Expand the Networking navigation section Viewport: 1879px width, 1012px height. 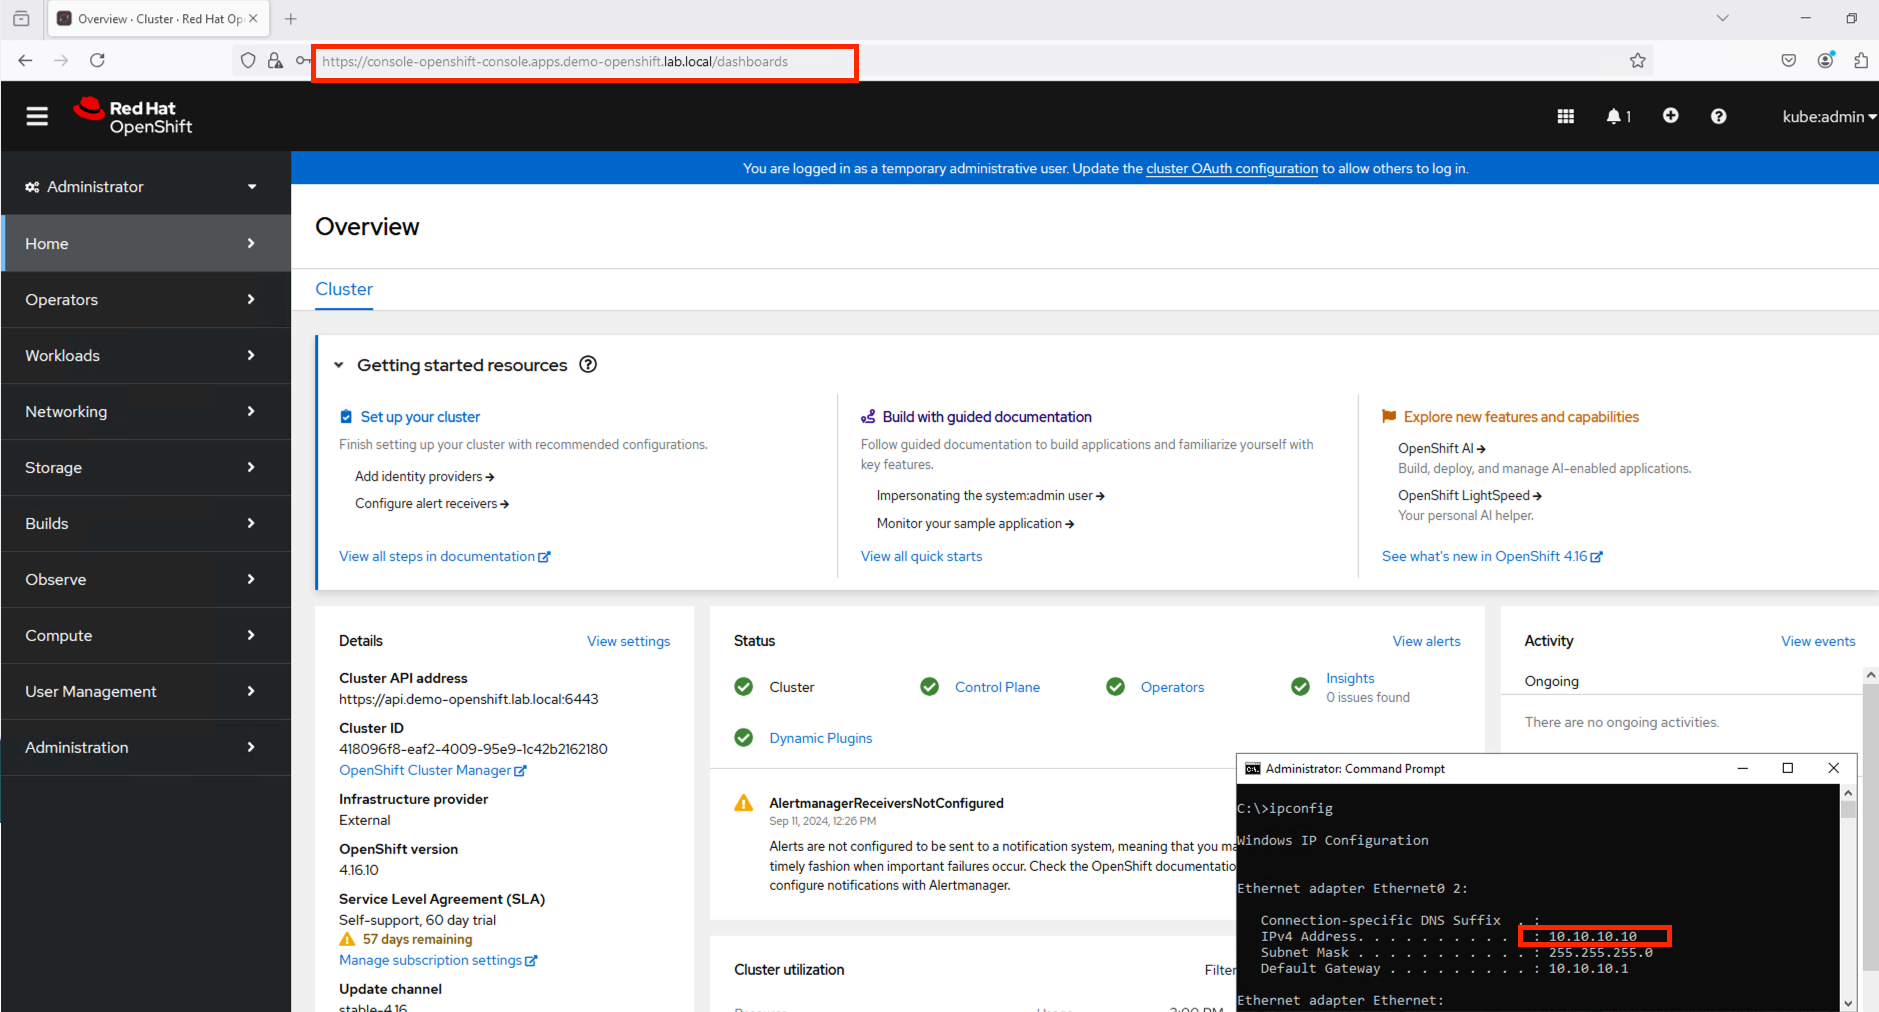(146, 411)
